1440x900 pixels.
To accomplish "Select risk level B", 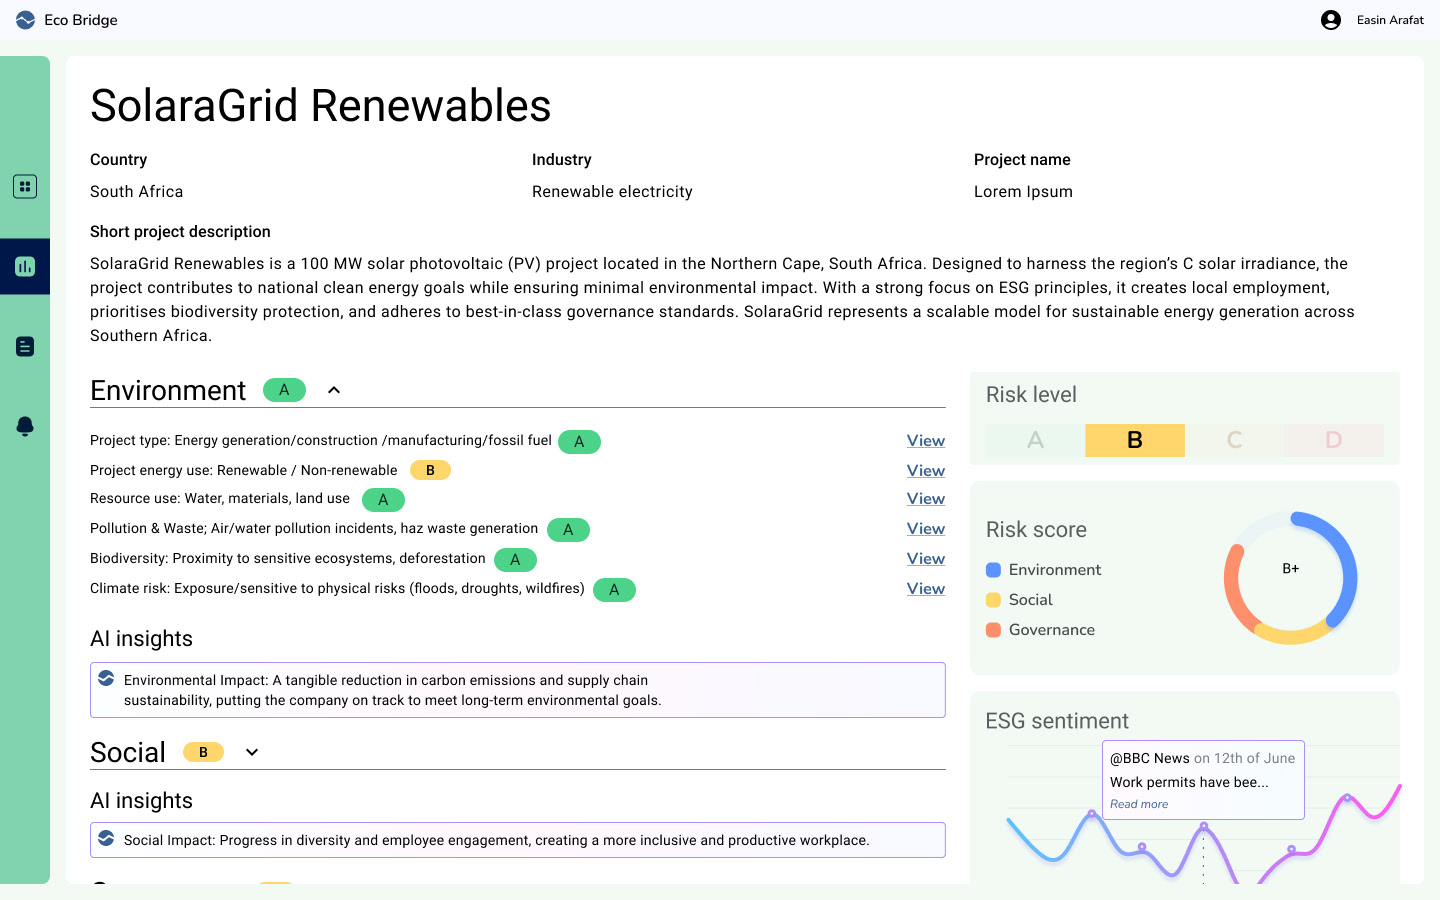I will 1135,440.
